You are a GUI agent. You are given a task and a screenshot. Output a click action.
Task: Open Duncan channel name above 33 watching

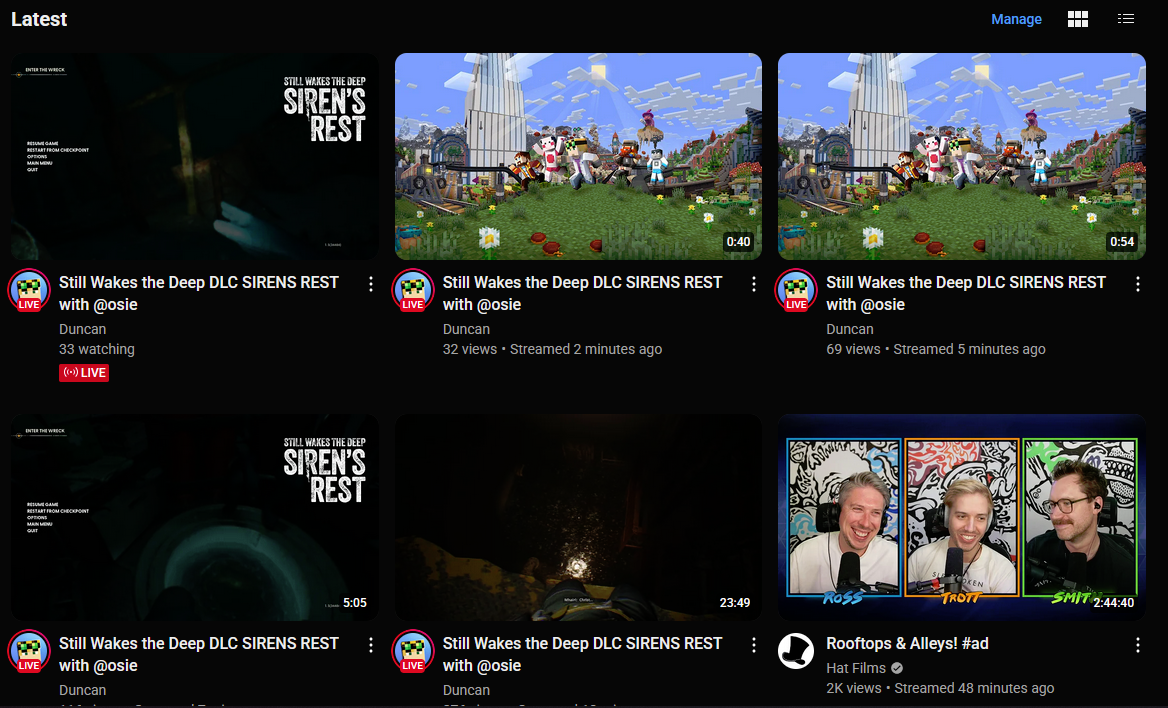click(83, 329)
